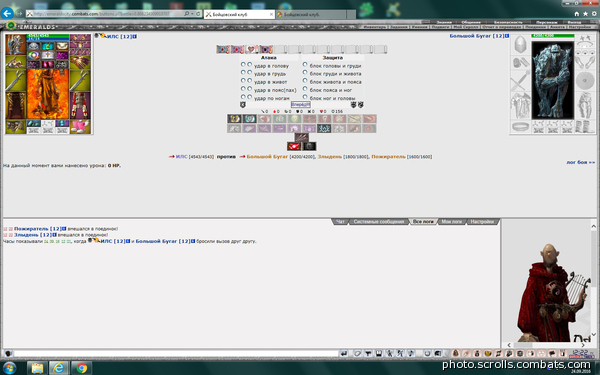Click the claw-slash ability icon
Image resolution: width=600 pixels, height=375 pixels.
(302, 137)
